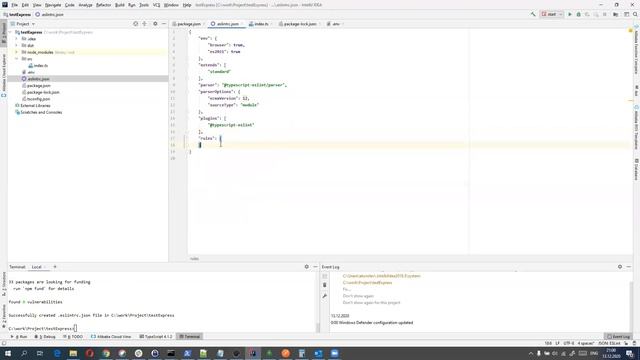The image size is (640, 360).
Task: Click the green Run button in toolbar
Action: click(x=570, y=14)
